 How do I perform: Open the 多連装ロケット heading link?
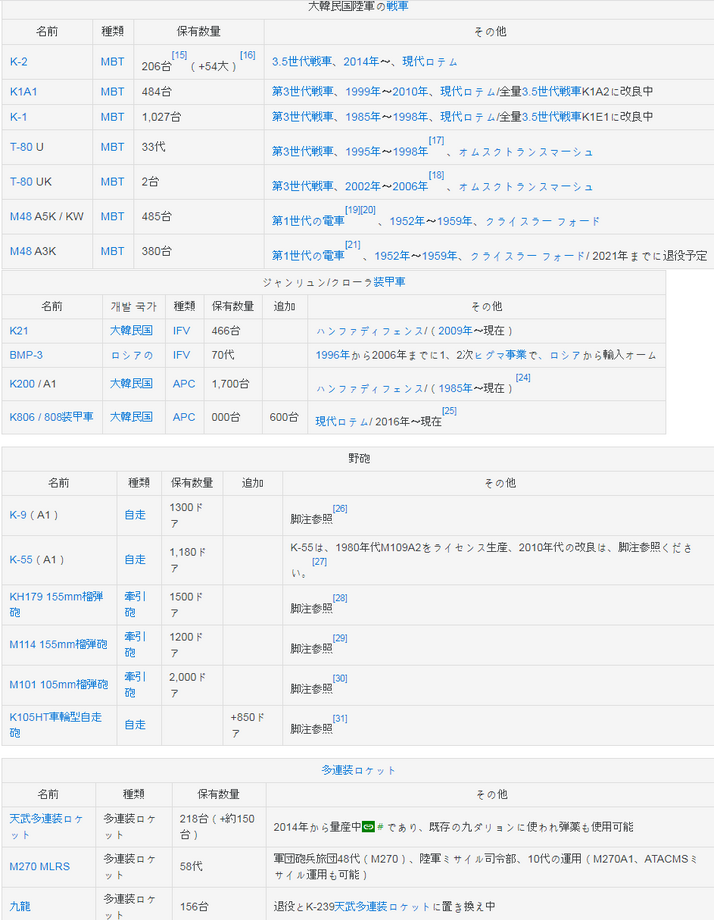[x=358, y=770]
